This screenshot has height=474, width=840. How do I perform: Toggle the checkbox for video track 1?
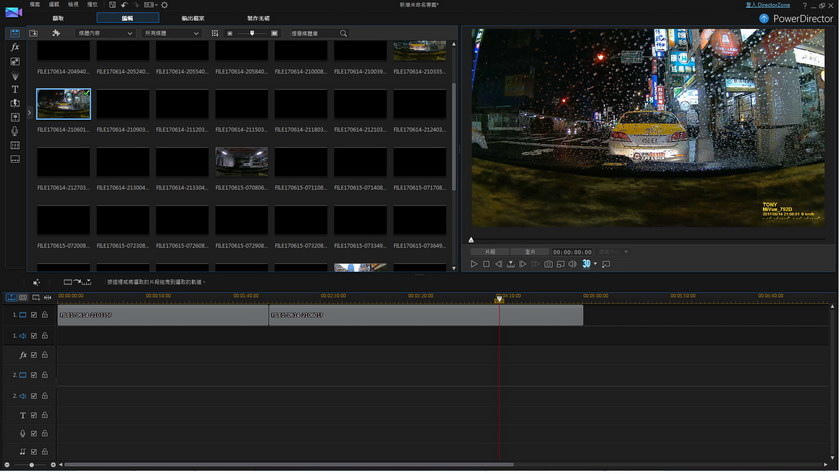pos(34,315)
